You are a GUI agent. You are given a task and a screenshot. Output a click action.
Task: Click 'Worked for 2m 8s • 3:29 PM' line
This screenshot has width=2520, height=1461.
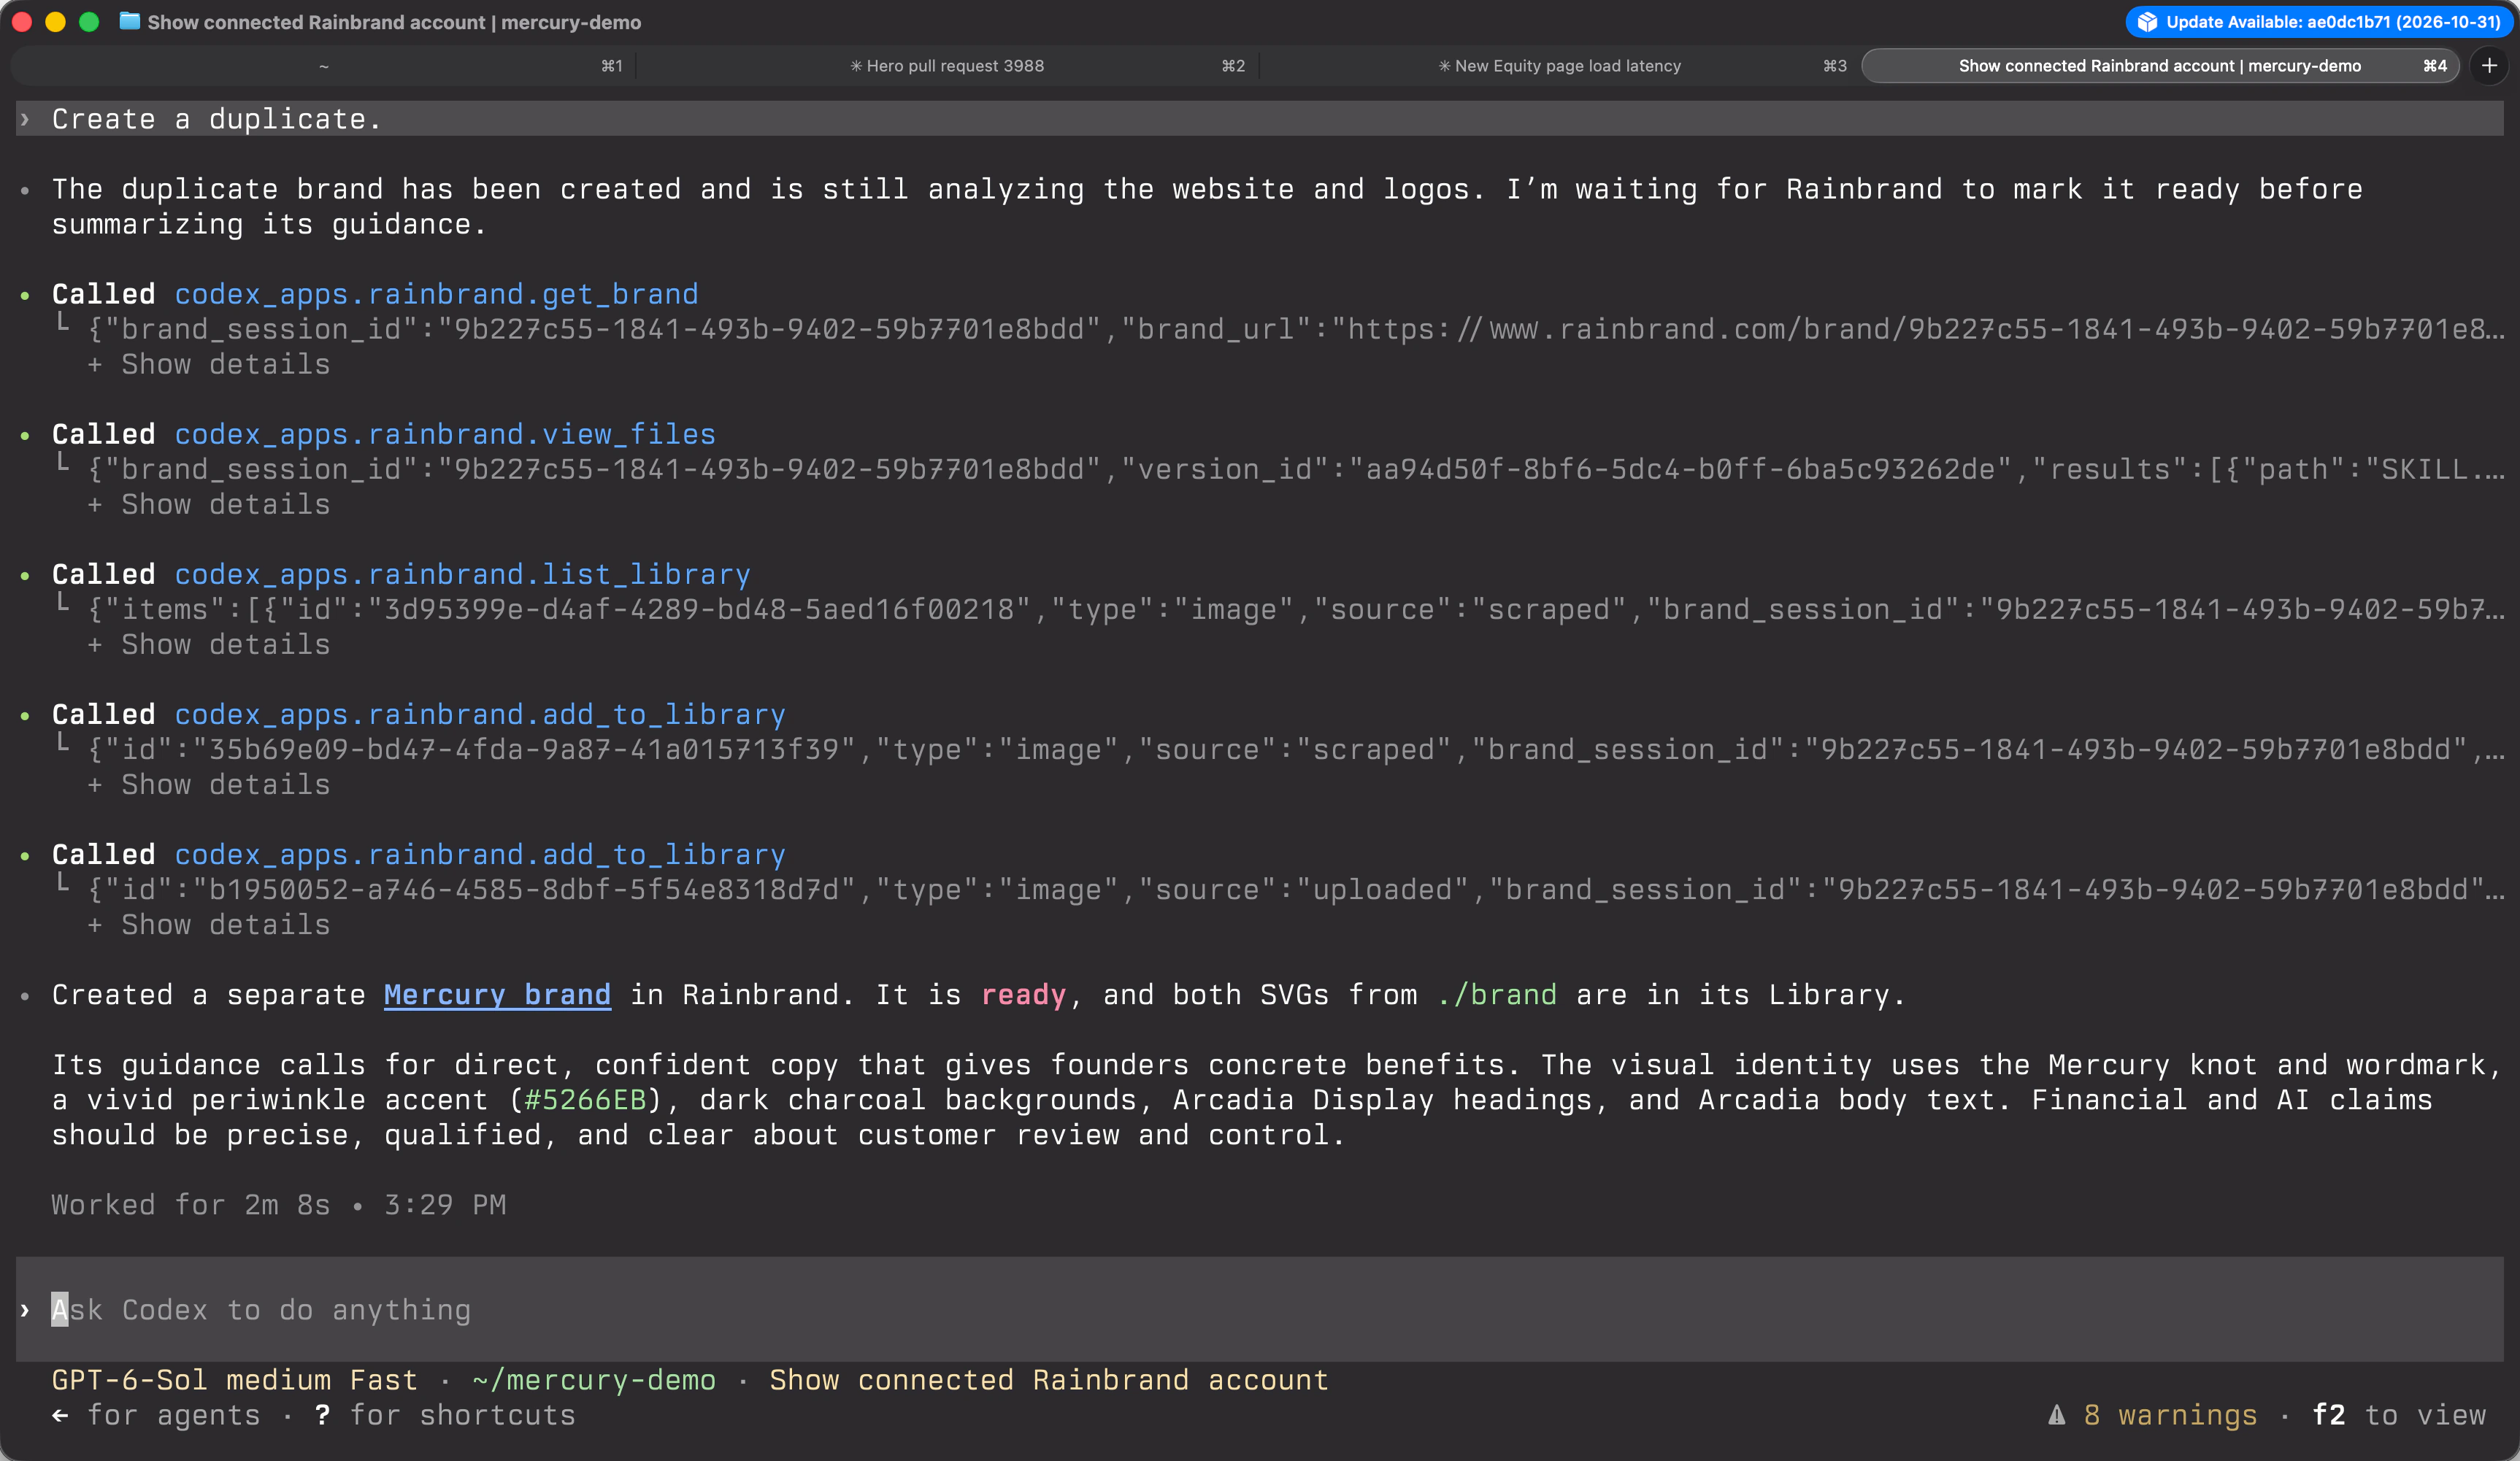coord(279,1205)
